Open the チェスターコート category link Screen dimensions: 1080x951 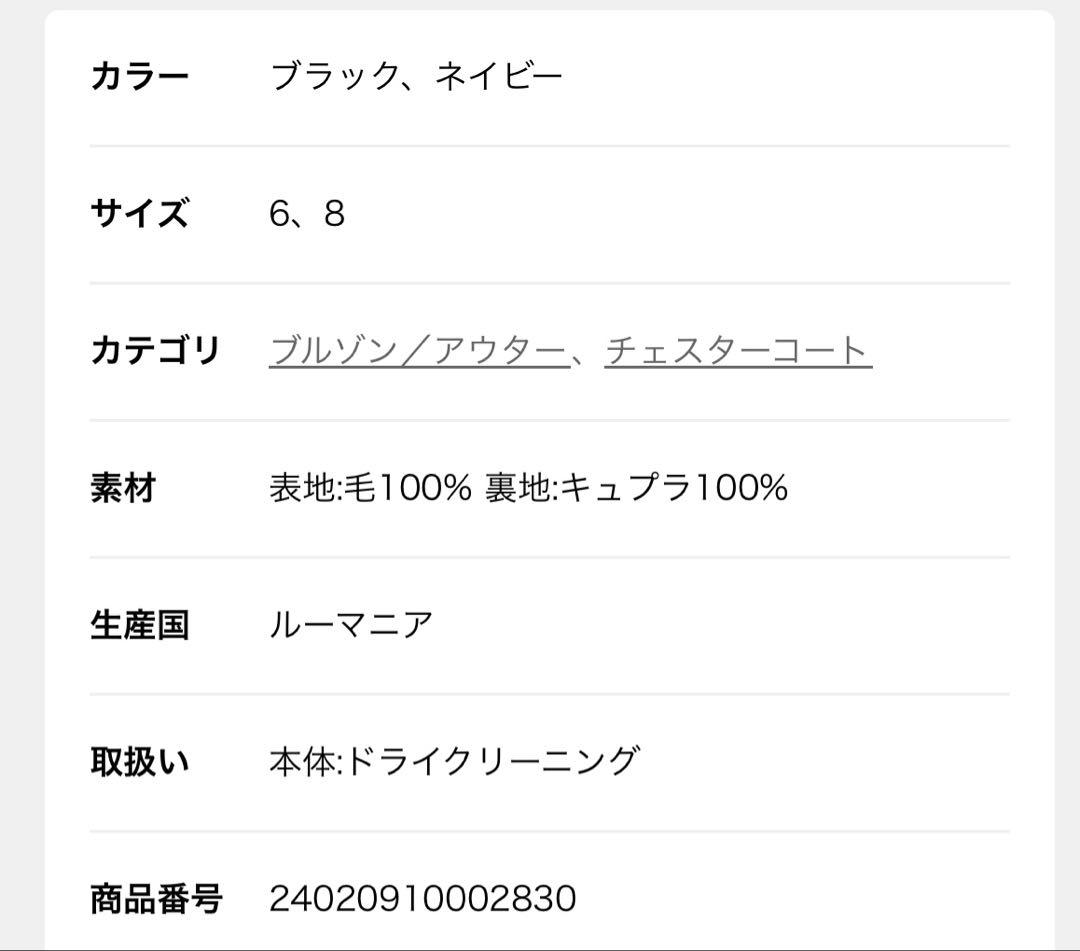[737, 348]
